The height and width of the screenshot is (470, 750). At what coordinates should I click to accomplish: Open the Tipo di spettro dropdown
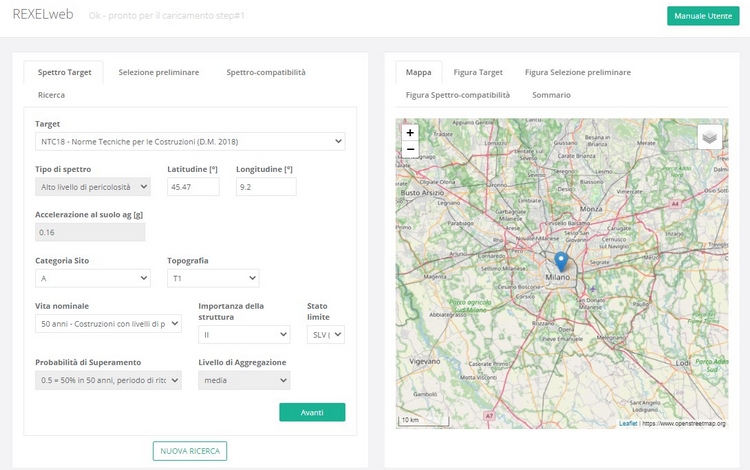[93, 187]
